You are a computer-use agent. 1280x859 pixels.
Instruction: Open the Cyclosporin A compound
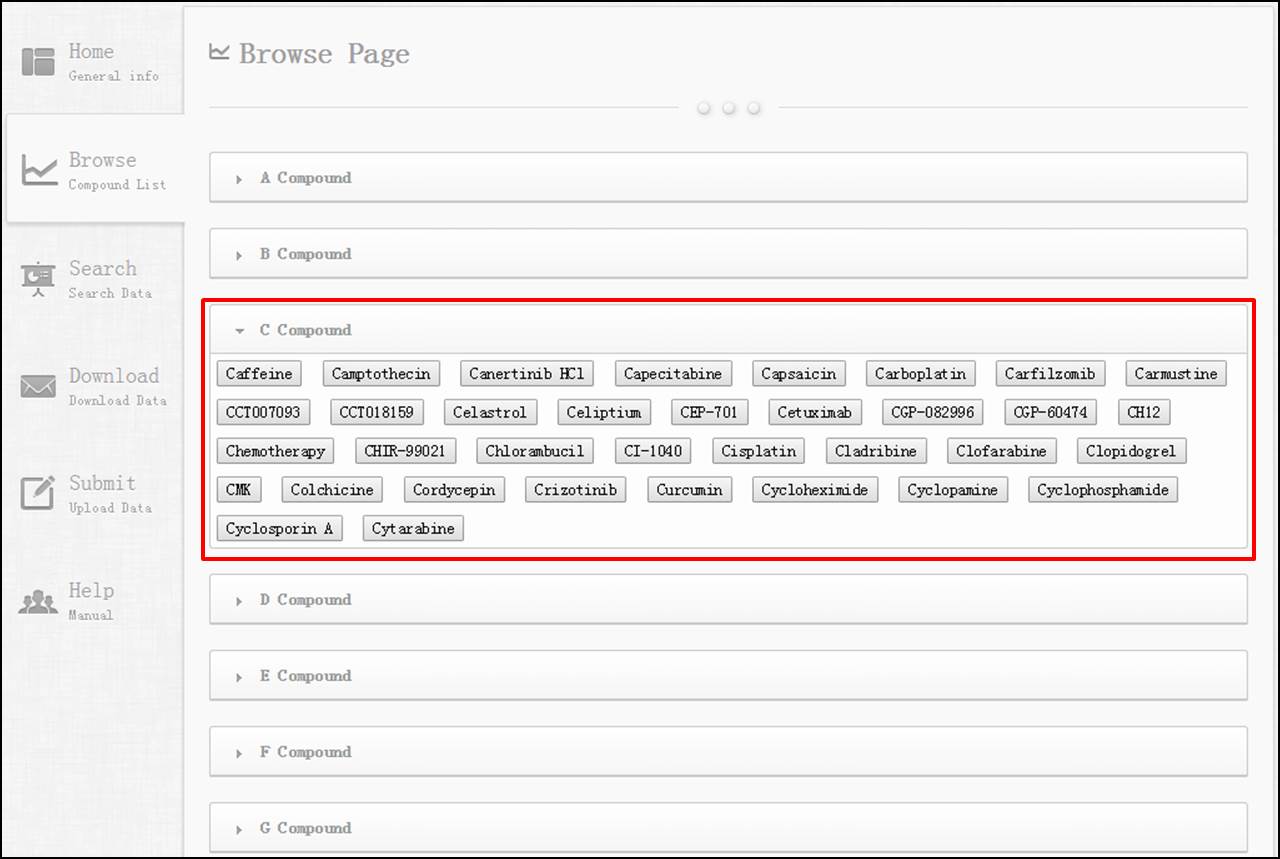click(x=280, y=528)
